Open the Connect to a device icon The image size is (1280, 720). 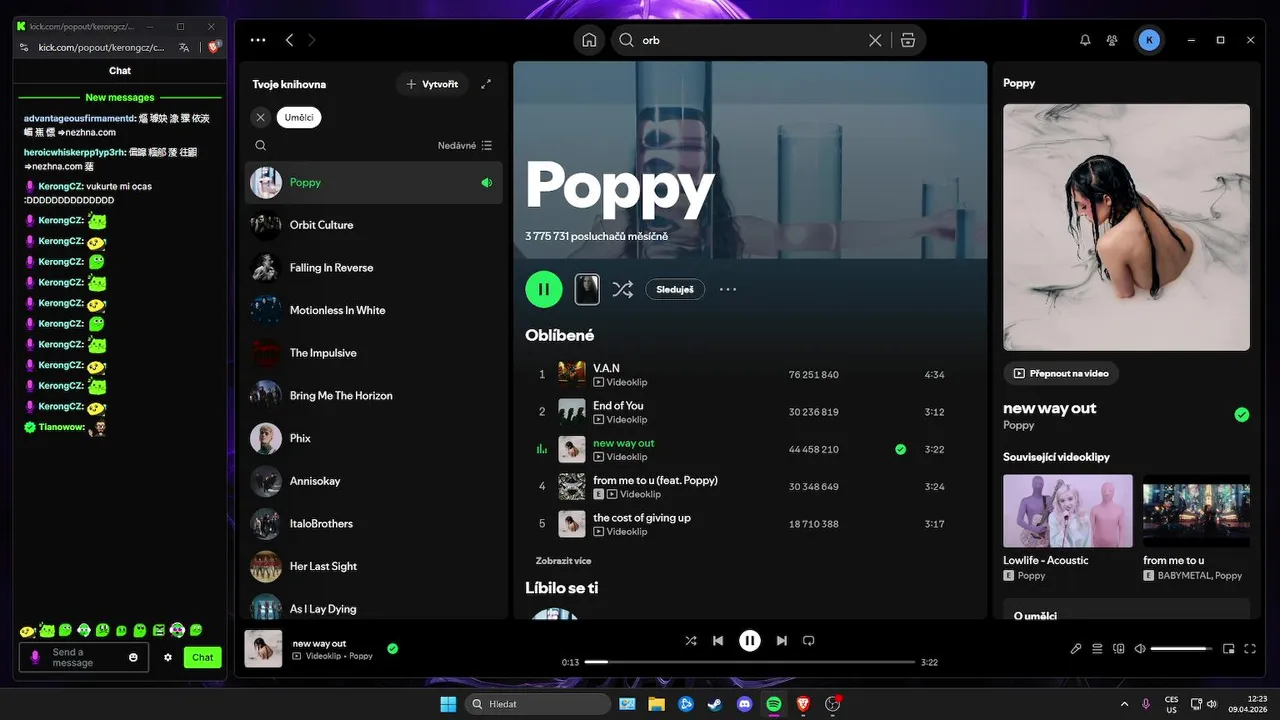[x=1119, y=648]
